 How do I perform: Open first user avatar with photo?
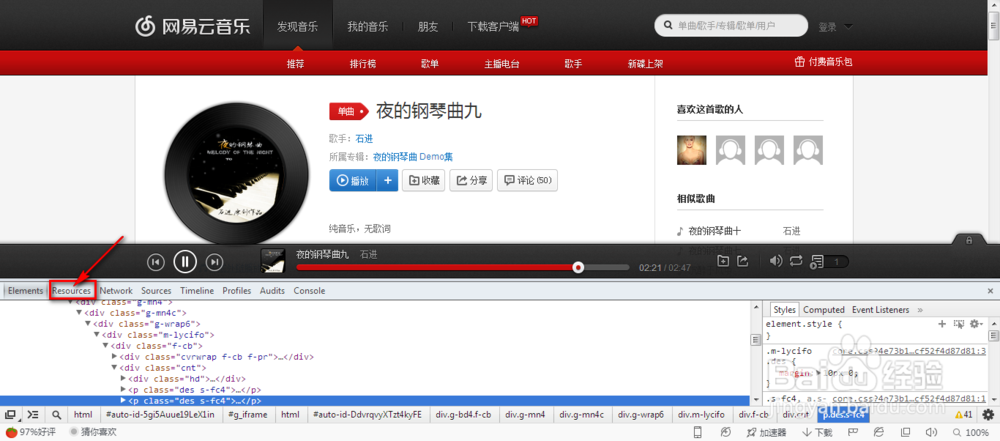pyautogui.click(x=691, y=151)
